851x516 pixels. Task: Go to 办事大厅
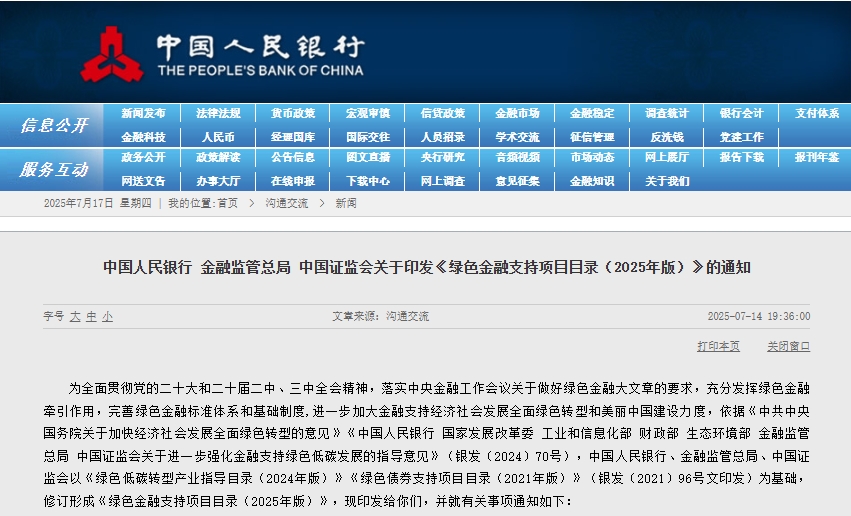click(218, 181)
